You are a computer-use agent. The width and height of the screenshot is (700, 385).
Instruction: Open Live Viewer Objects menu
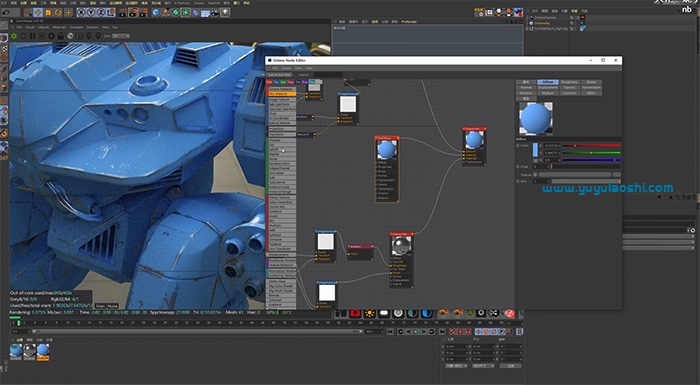tap(43, 27)
